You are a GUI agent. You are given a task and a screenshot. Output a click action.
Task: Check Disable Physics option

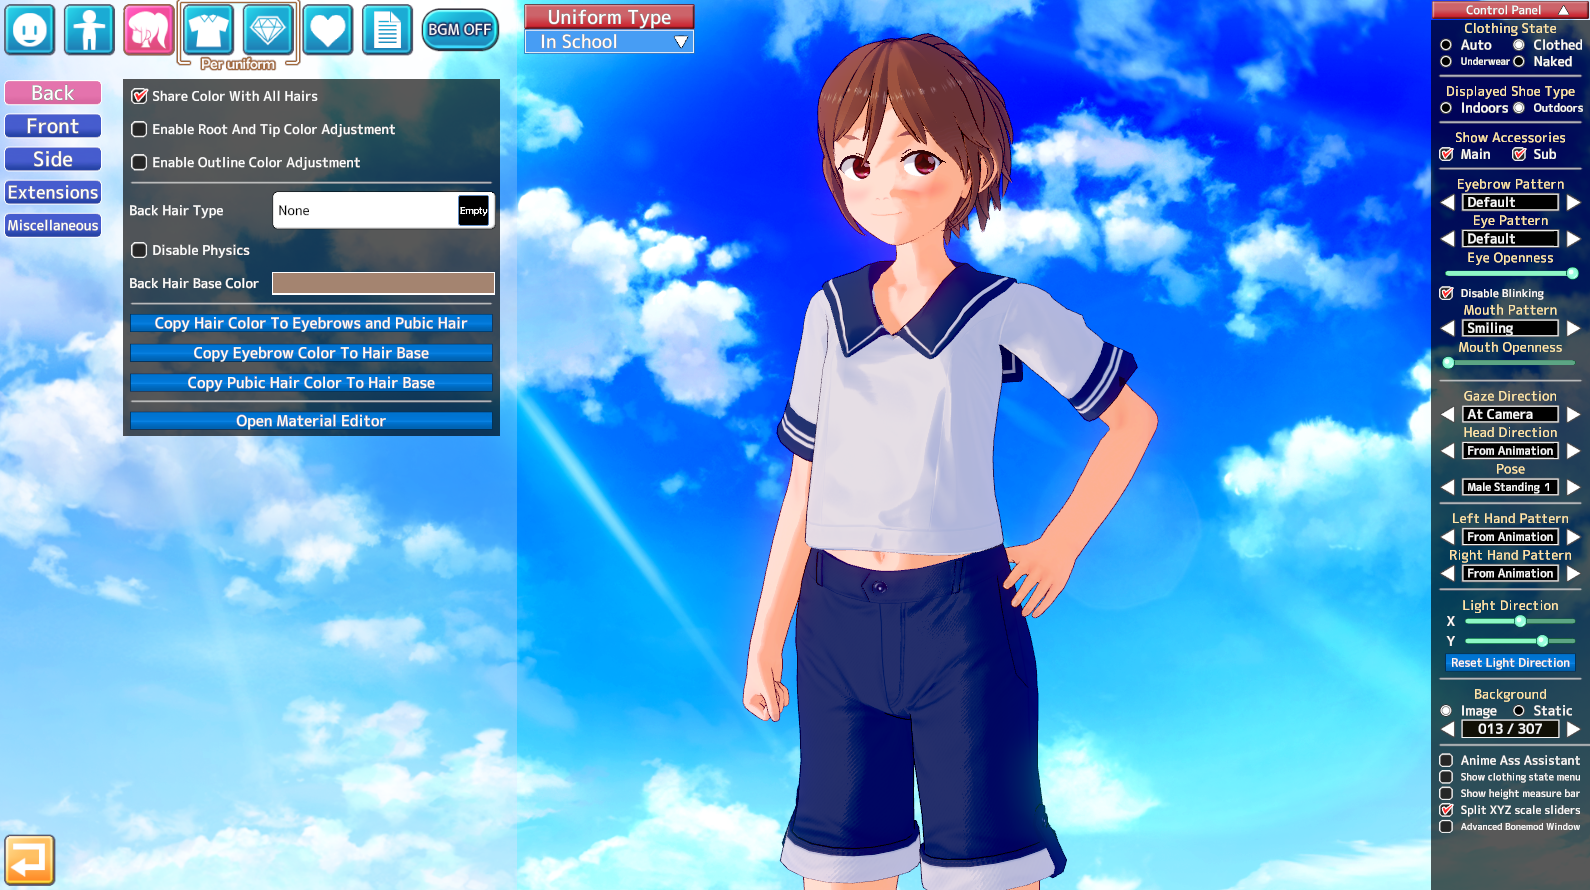pyautogui.click(x=140, y=250)
